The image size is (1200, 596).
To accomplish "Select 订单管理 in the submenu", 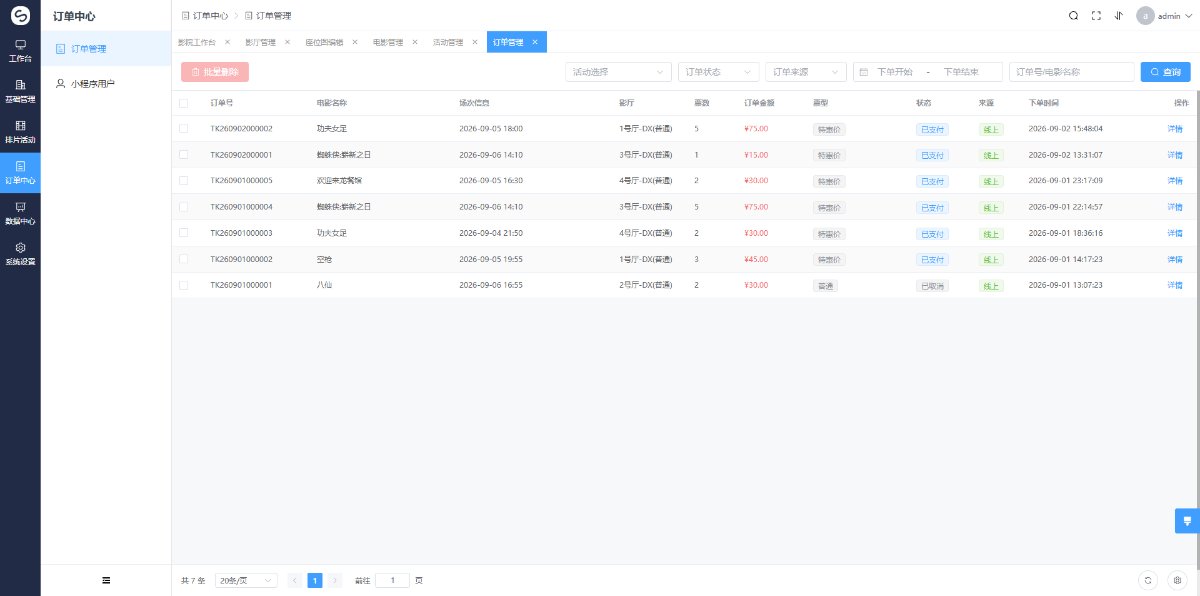I will (x=106, y=48).
